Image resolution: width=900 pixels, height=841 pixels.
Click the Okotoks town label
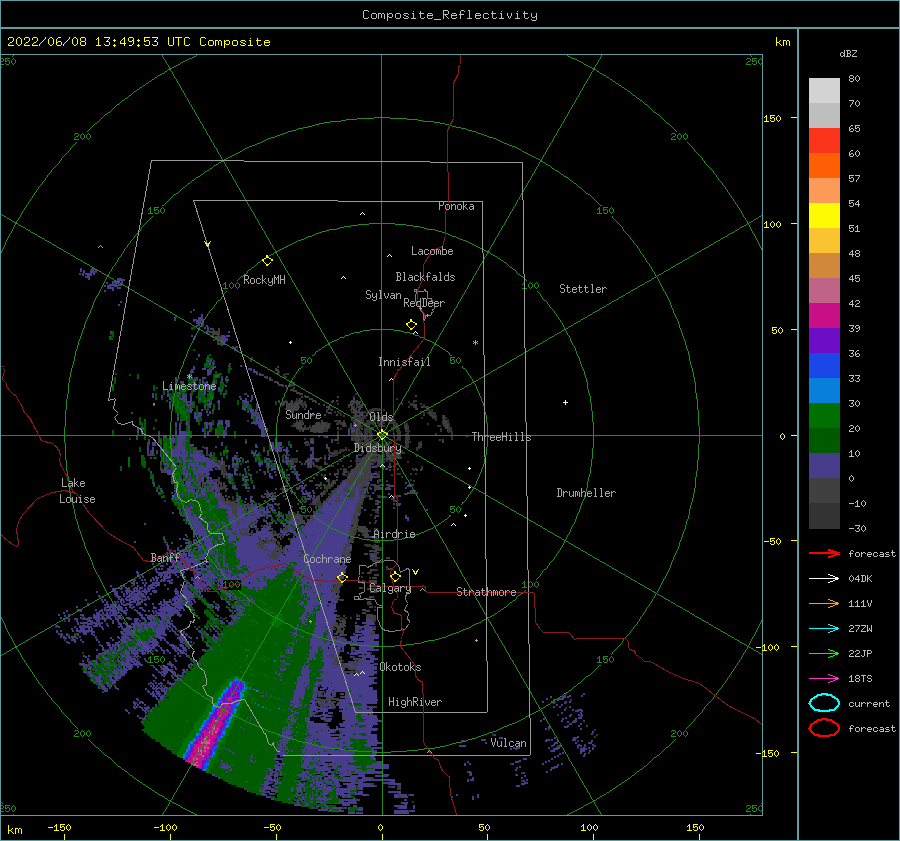(401, 667)
